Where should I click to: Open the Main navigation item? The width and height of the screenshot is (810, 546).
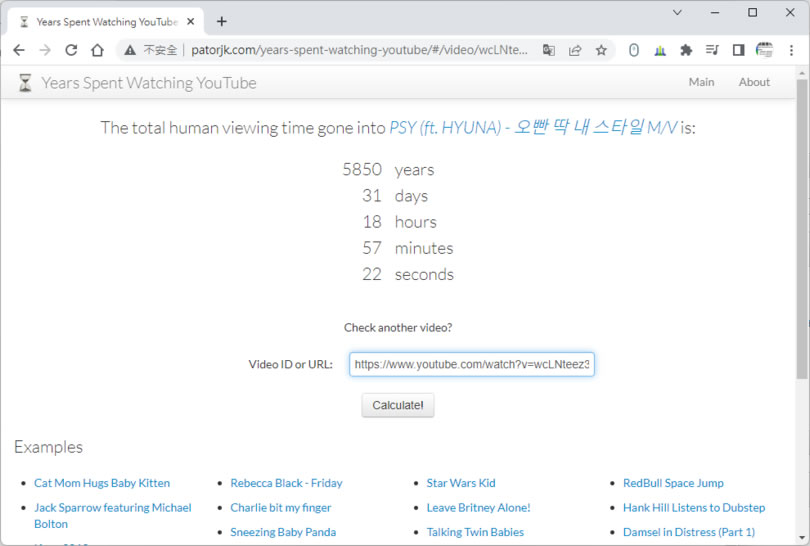(x=701, y=82)
